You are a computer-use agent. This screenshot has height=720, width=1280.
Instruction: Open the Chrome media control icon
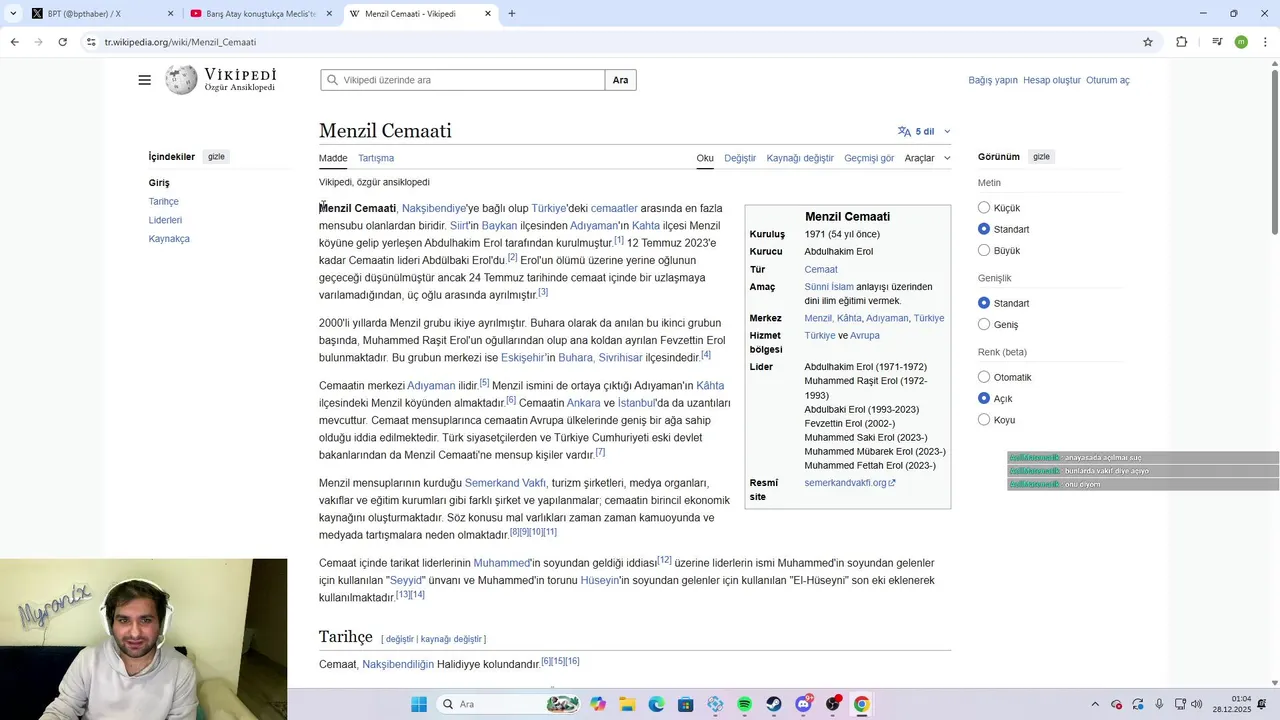click(x=1217, y=42)
